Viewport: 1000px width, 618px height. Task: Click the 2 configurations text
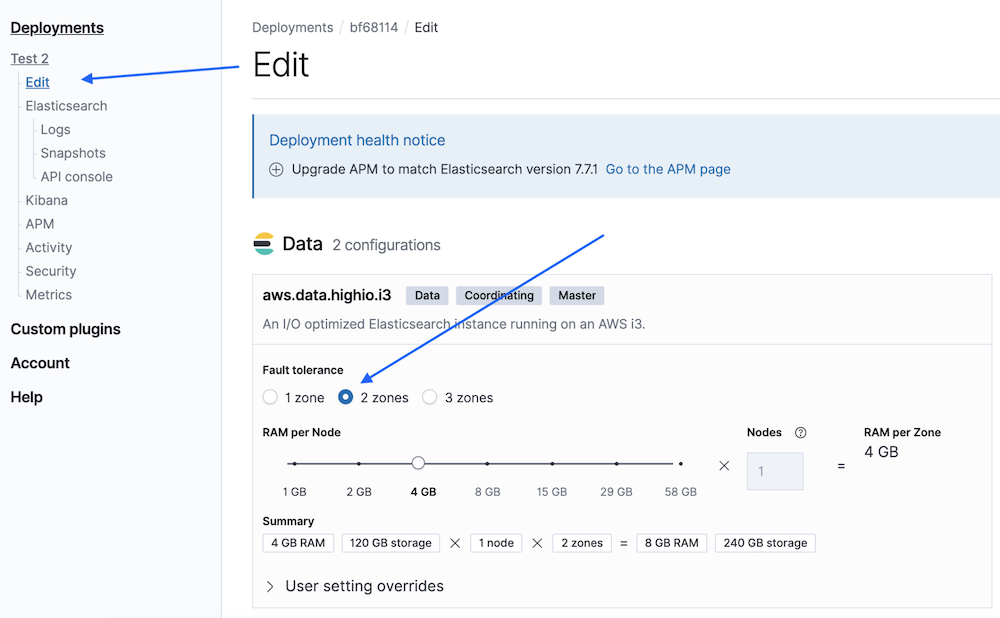[x=386, y=245]
